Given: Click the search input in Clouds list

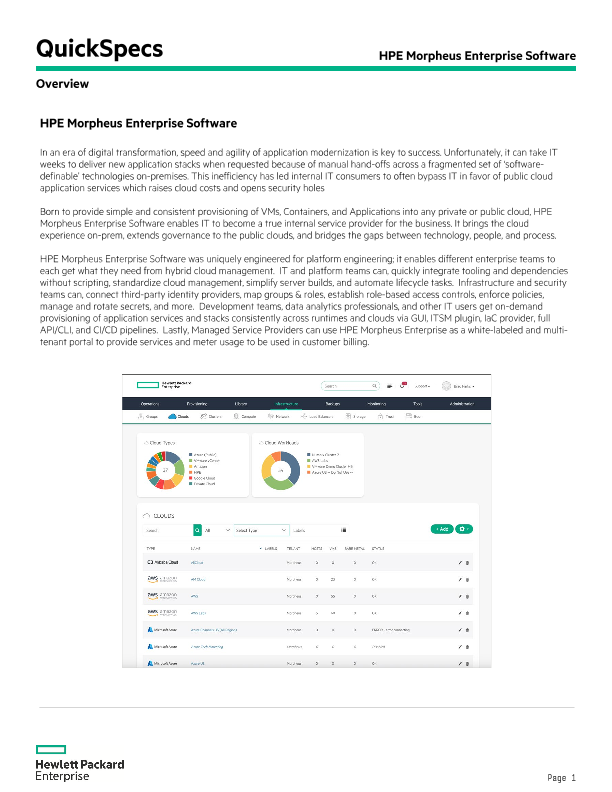Looking at the screenshot, I should tap(168, 530).
